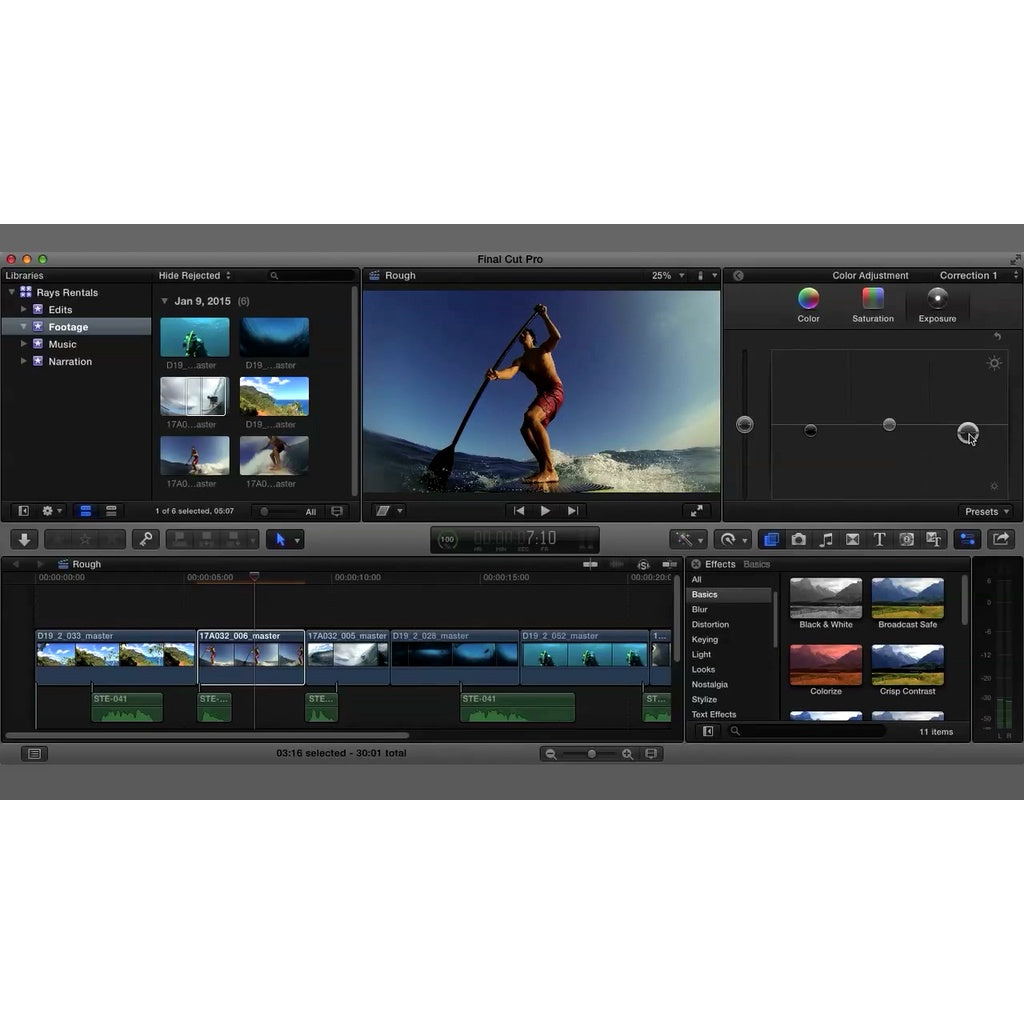Expand the Music item in Libraries
The width and height of the screenshot is (1024, 1024).
[23, 344]
